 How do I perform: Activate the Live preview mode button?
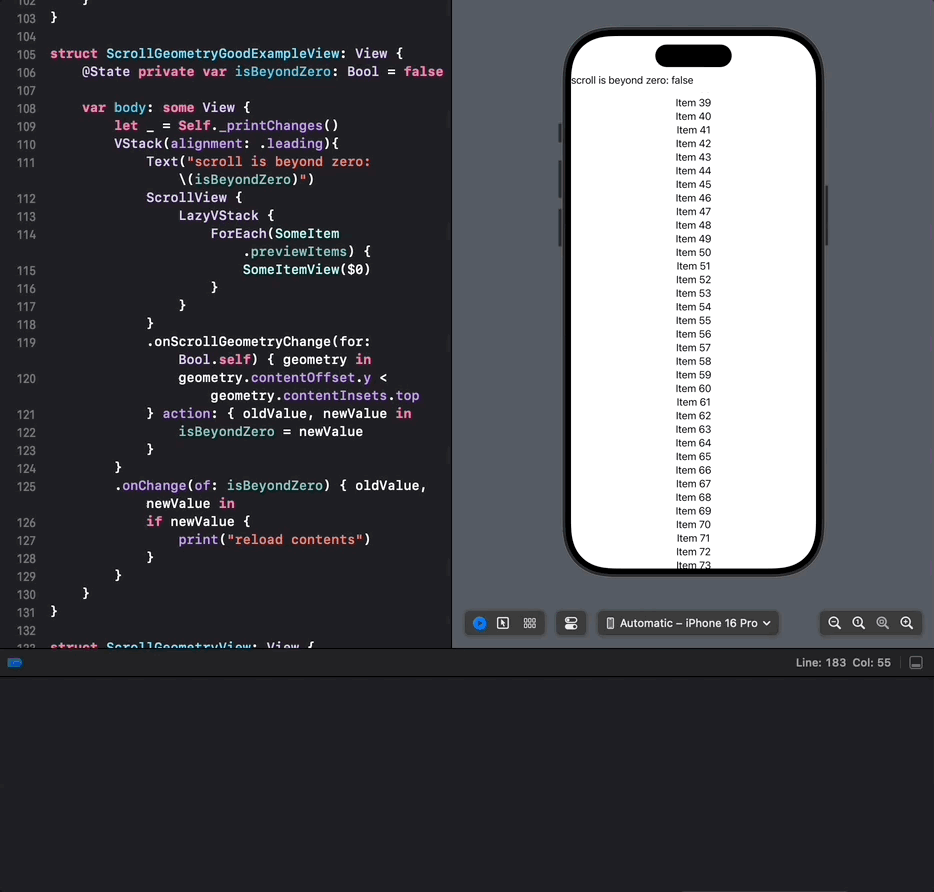480,623
